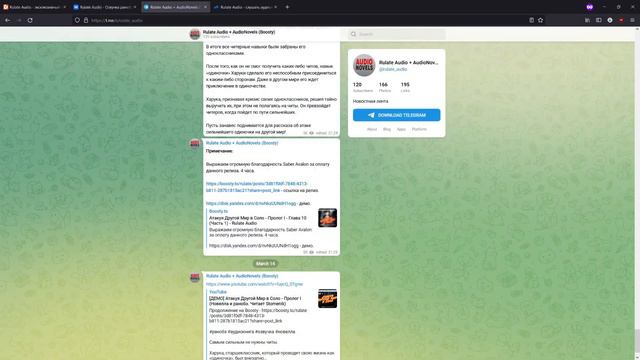Click the purple mask icon in title bar
The width and height of the screenshot is (640, 360).
point(589,7)
